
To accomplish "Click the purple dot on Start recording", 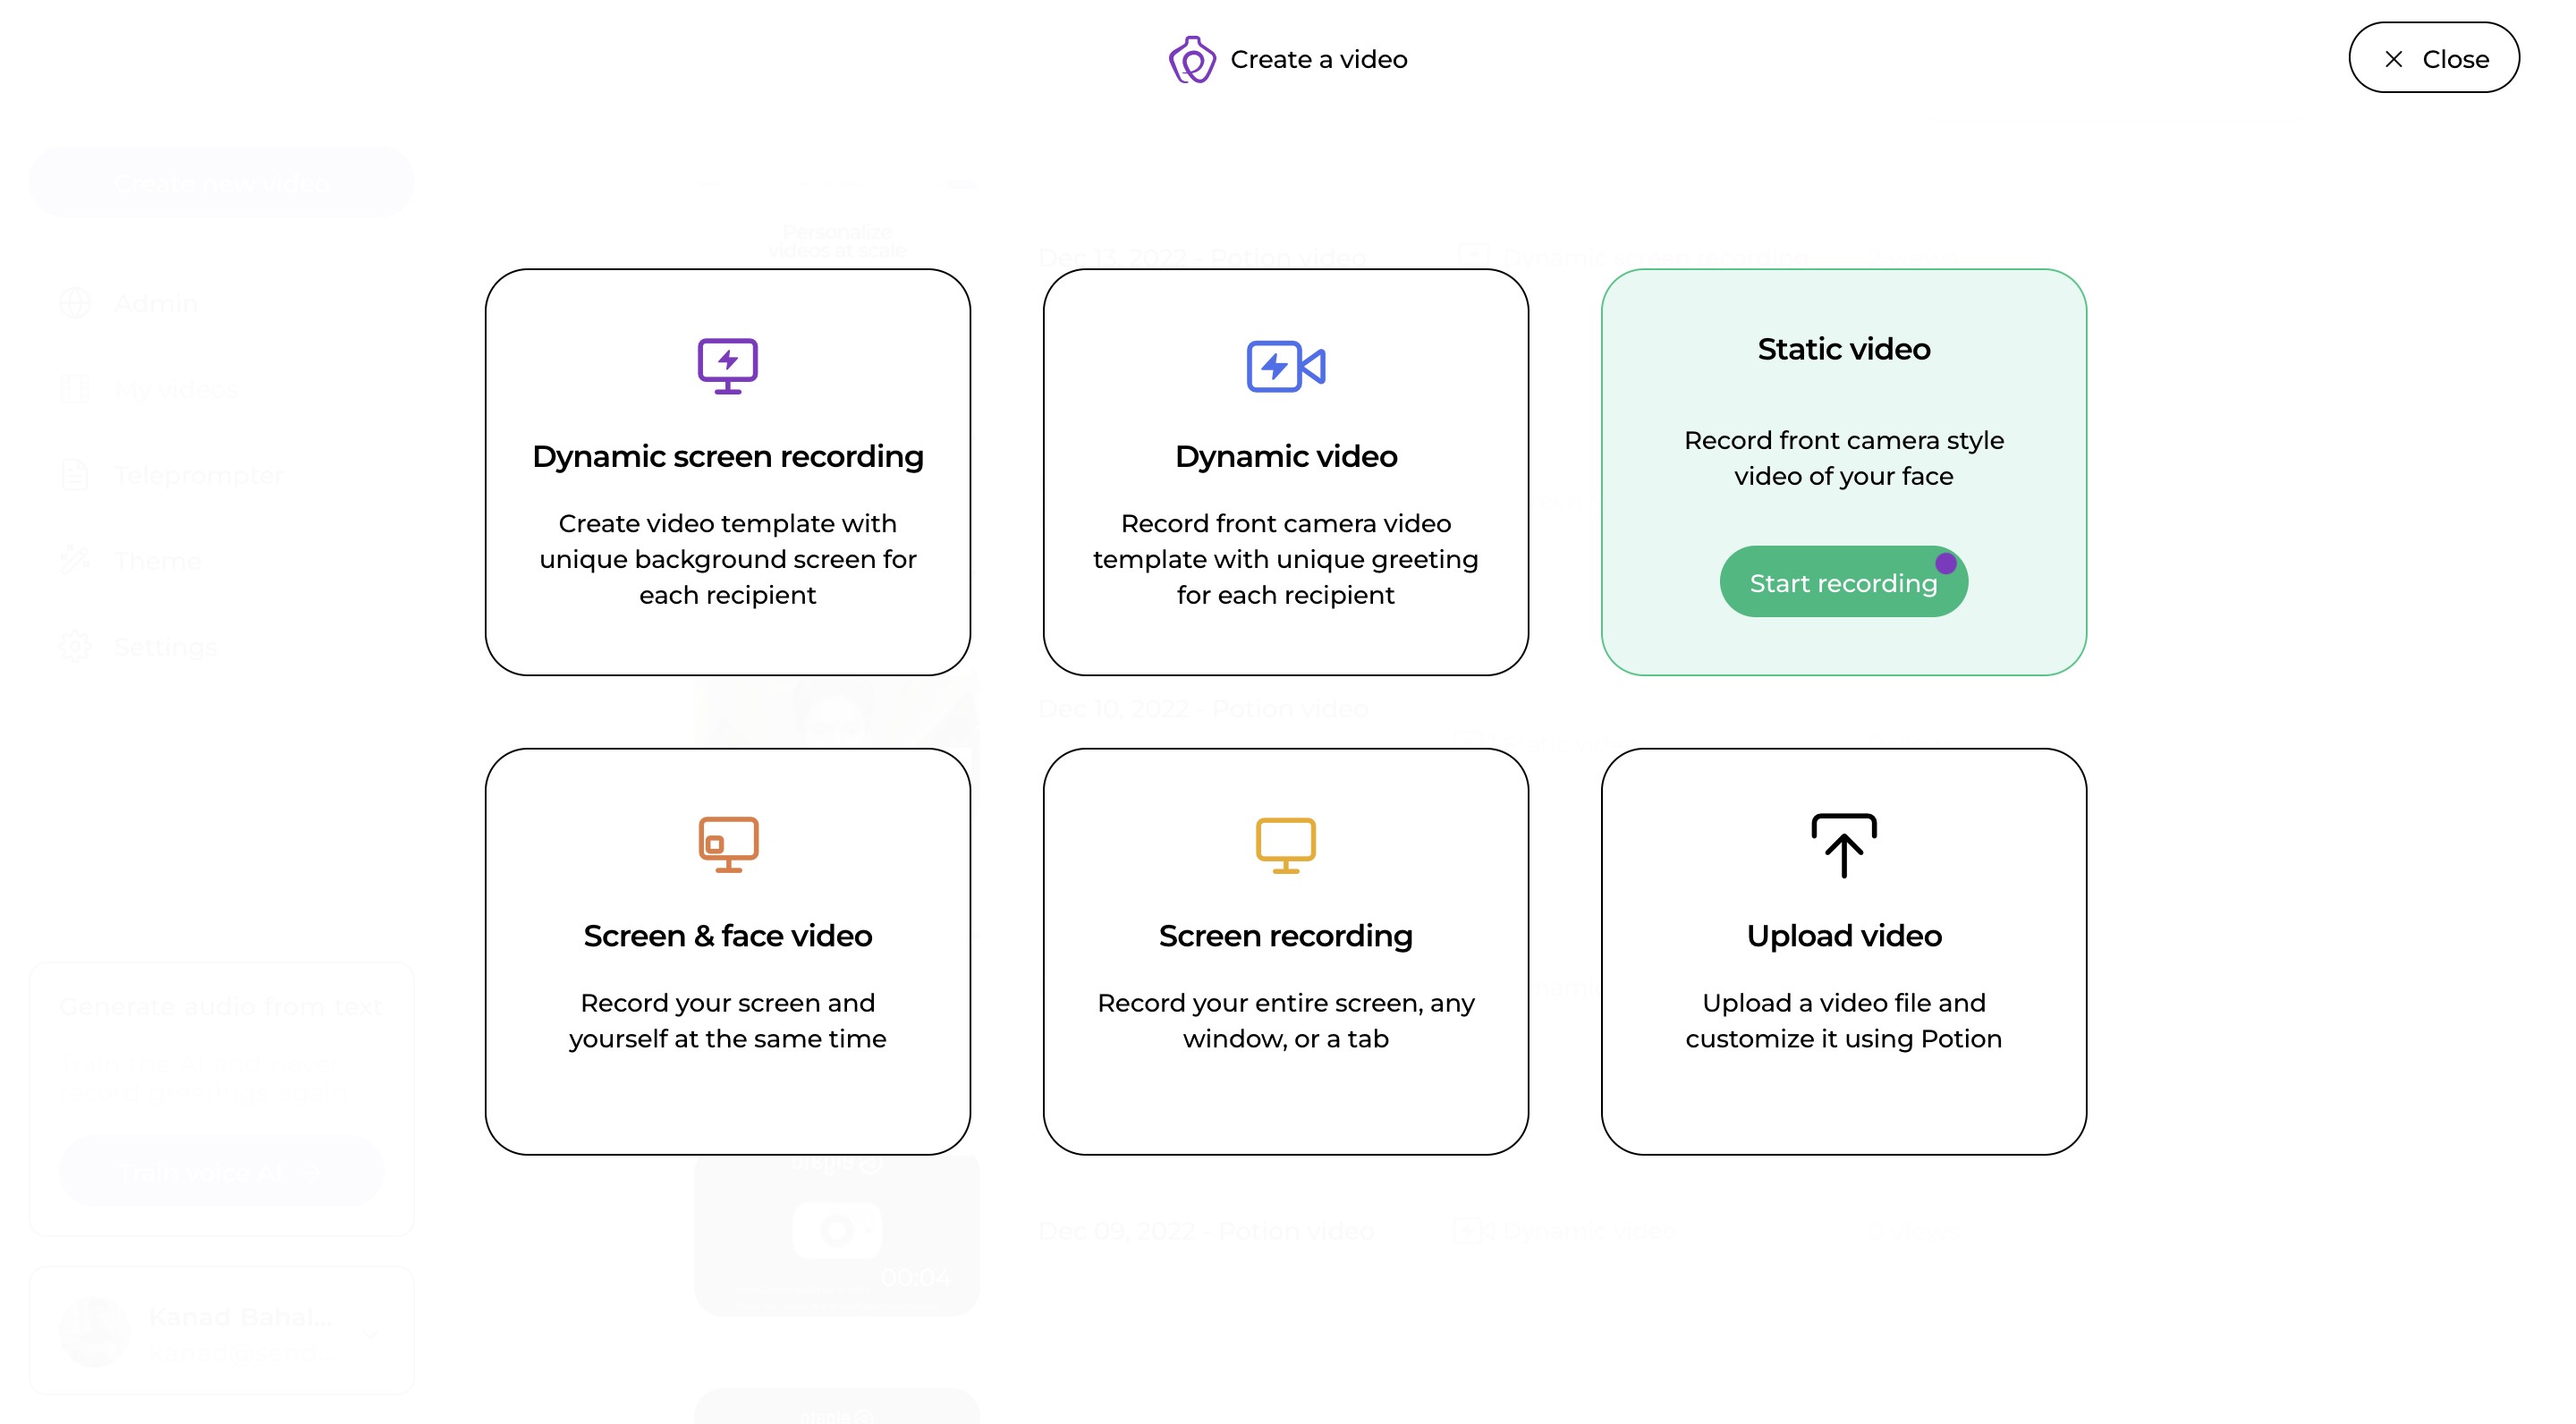I will pyautogui.click(x=1945, y=563).
